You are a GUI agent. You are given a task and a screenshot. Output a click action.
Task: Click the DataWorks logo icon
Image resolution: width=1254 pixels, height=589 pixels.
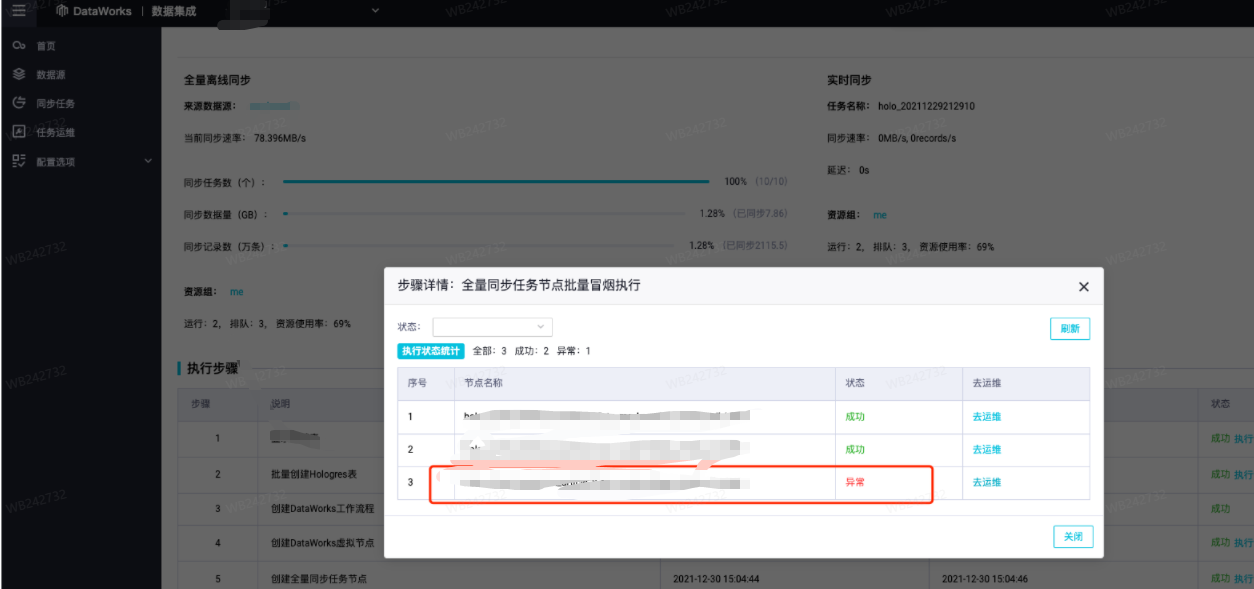click(62, 11)
